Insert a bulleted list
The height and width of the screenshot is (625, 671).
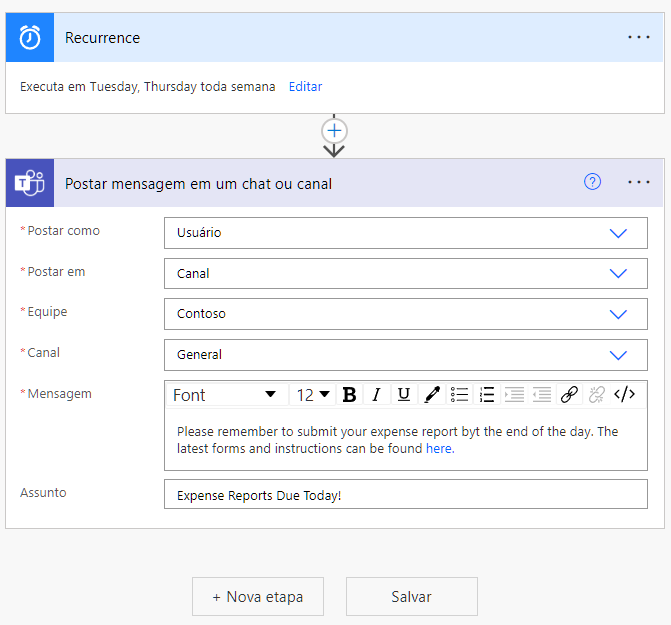click(459, 395)
